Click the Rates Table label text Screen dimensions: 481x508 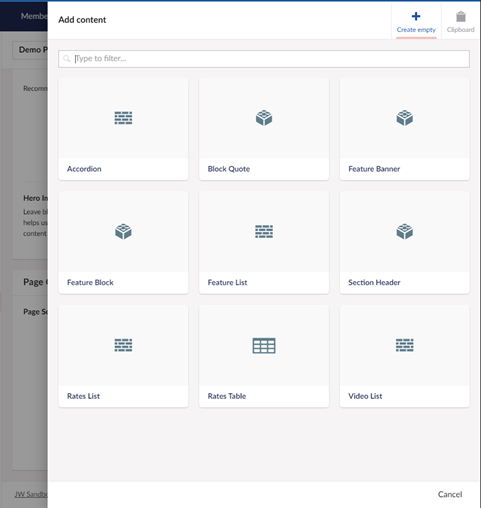point(227,396)
